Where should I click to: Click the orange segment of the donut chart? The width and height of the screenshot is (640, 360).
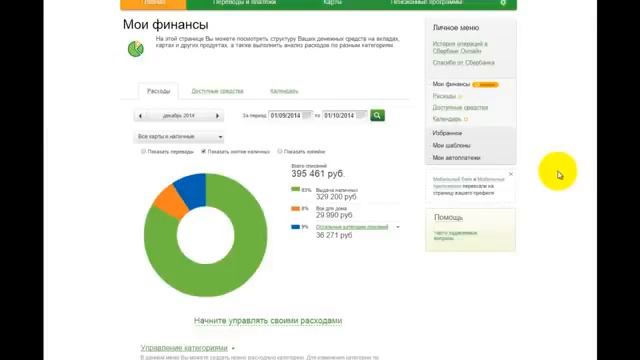click(x=171, y=202)
